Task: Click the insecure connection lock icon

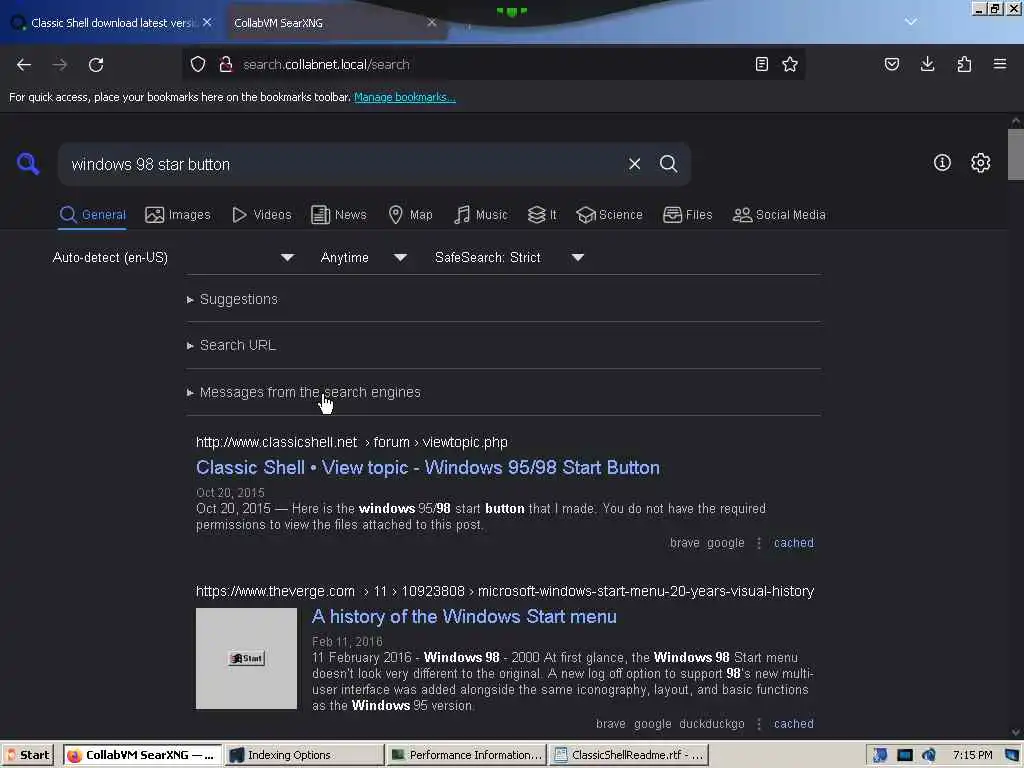Action: point(226,64)
